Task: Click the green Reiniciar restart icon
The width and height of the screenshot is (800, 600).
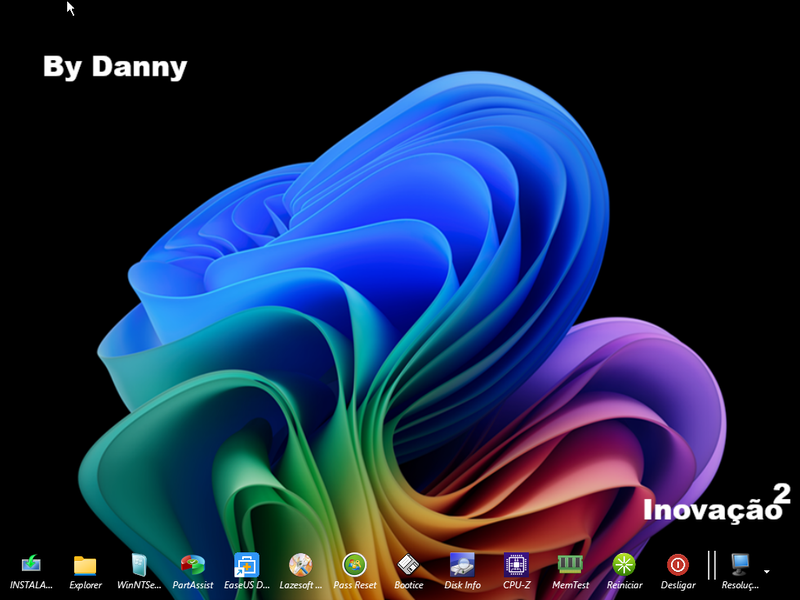Action: point(624,565)
